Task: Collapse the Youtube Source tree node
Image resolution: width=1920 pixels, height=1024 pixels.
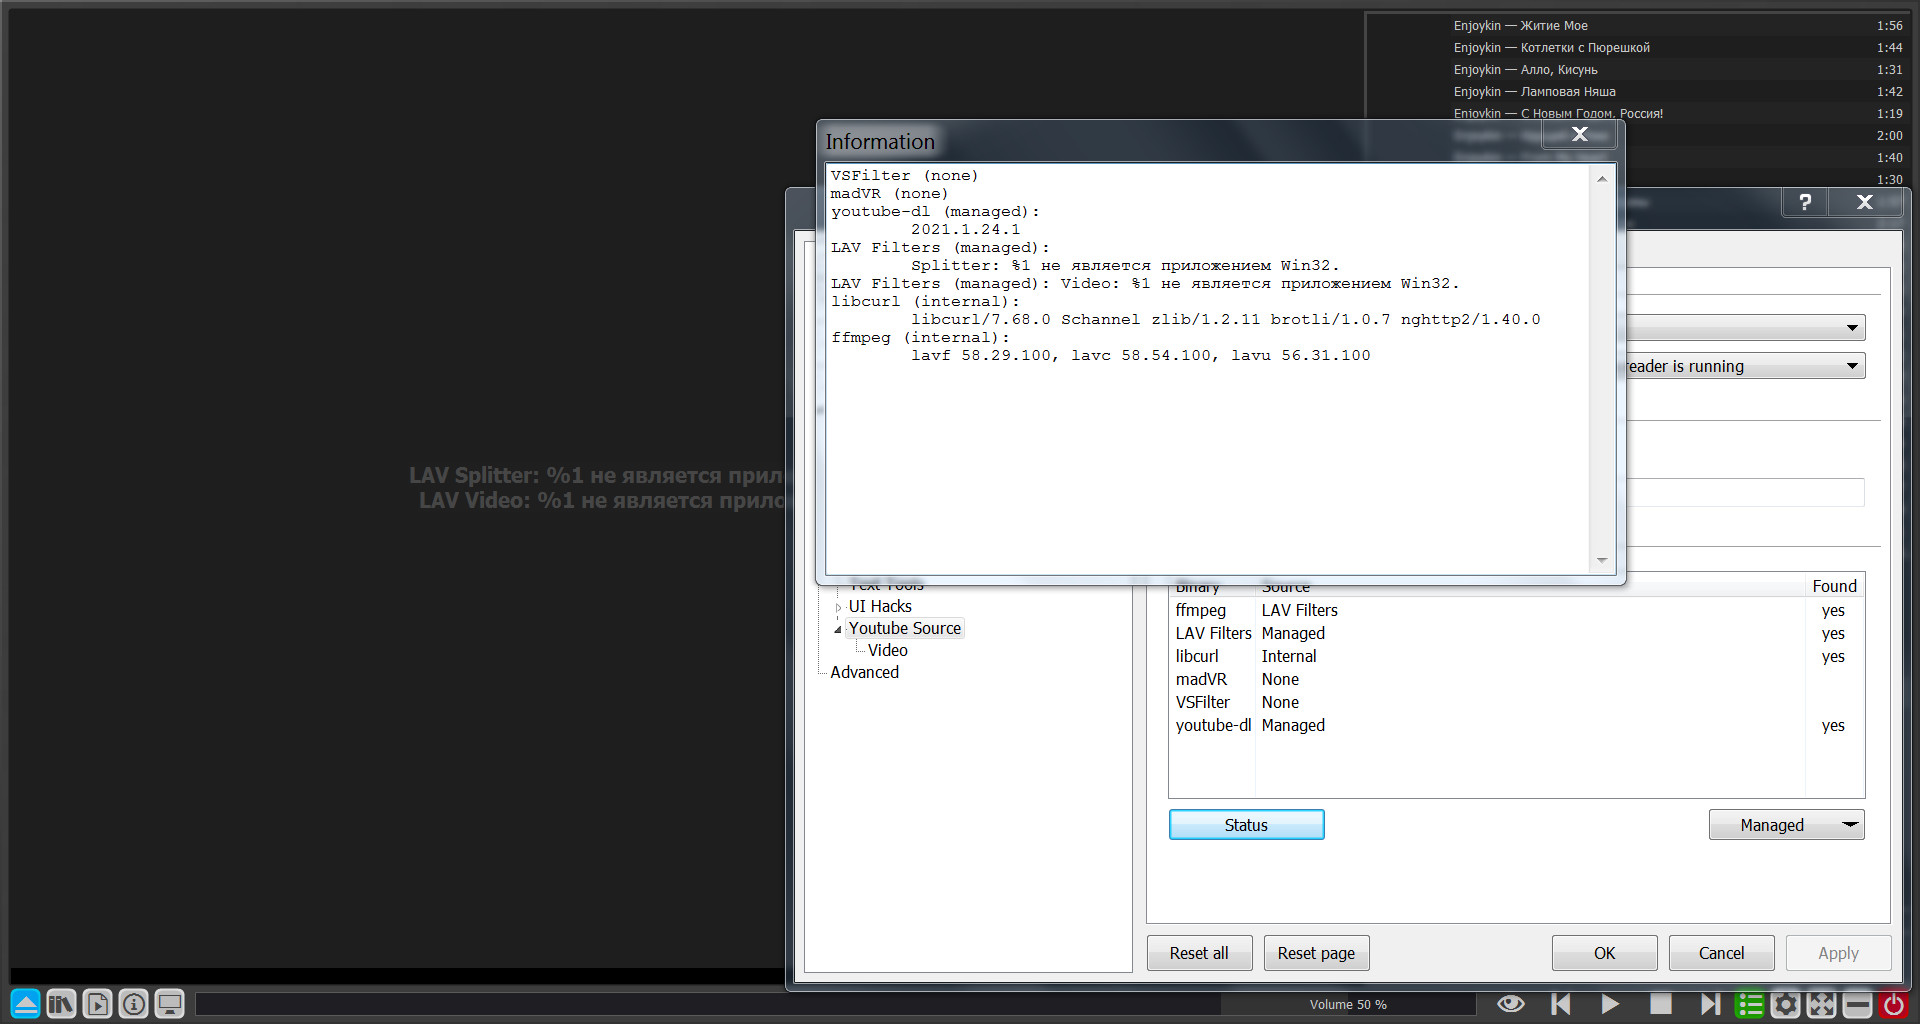Action: pos(838,629)
